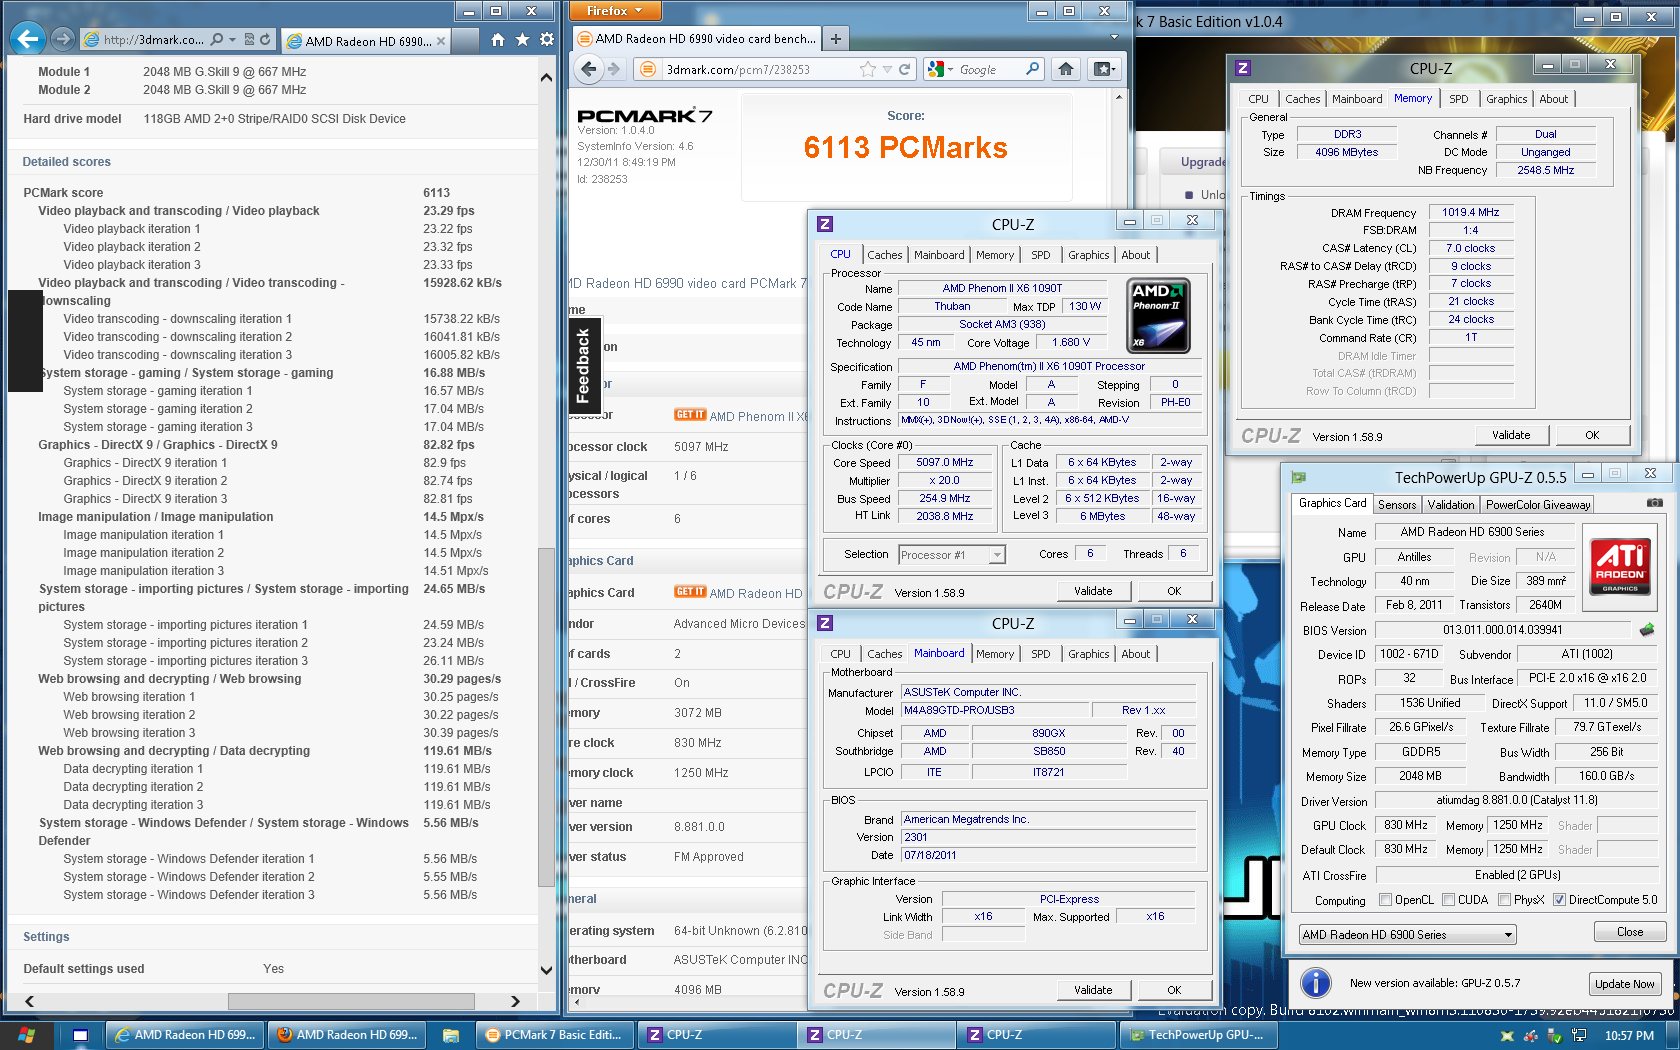Save the BIOS with GPU-Z chip icon
This screenshot has width=1680, height=1050.
click(x=1646, y=630)
